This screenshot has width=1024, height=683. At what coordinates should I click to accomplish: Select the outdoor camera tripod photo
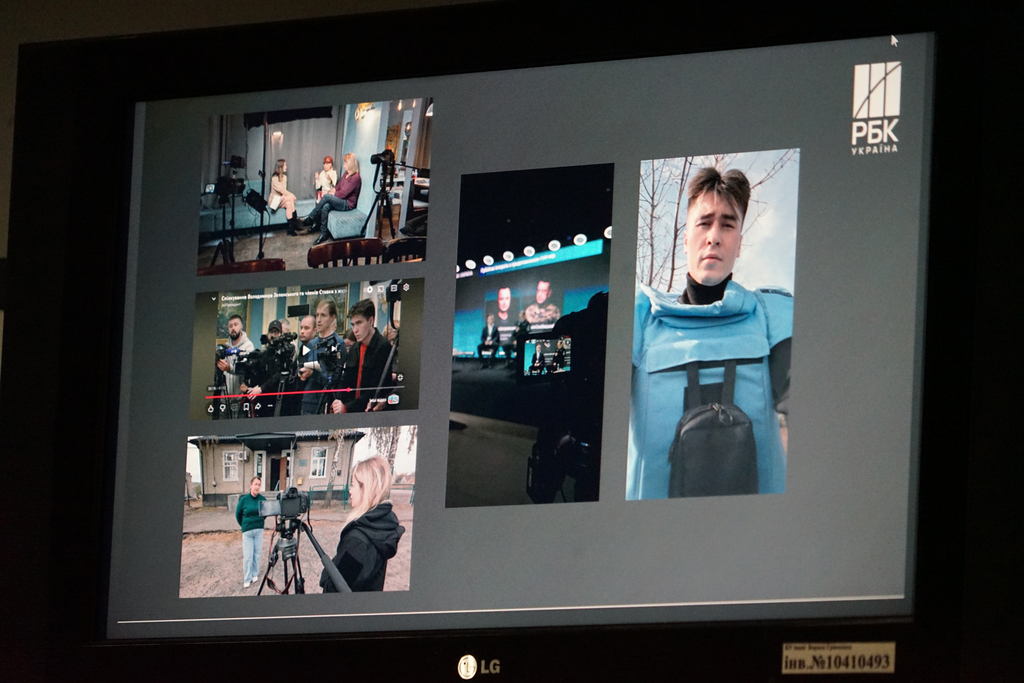click(297, 512)
